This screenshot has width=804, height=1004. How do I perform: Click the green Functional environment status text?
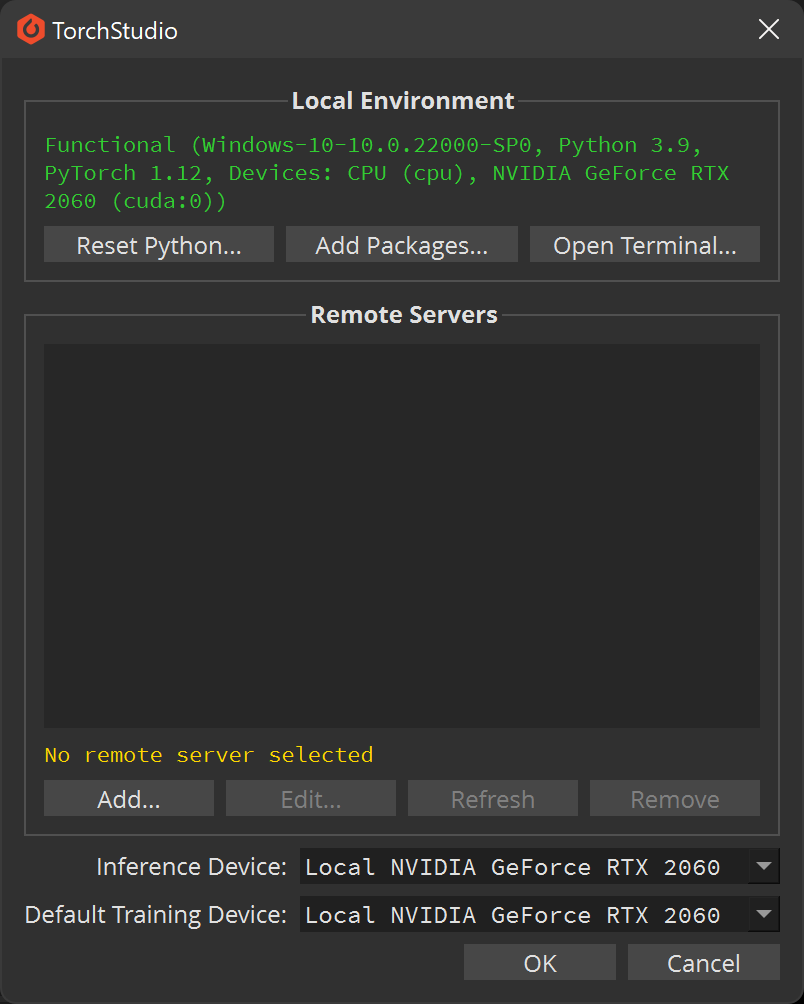(x=387, y=173)
